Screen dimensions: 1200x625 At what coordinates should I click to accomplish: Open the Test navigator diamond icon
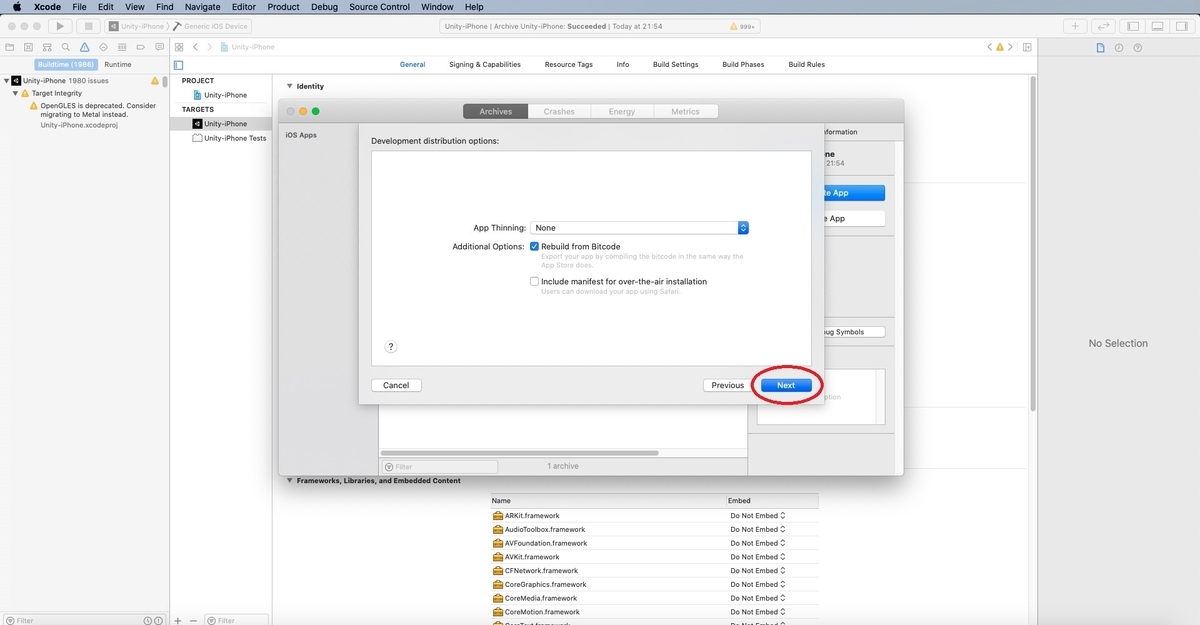click(x=103, y=47)
